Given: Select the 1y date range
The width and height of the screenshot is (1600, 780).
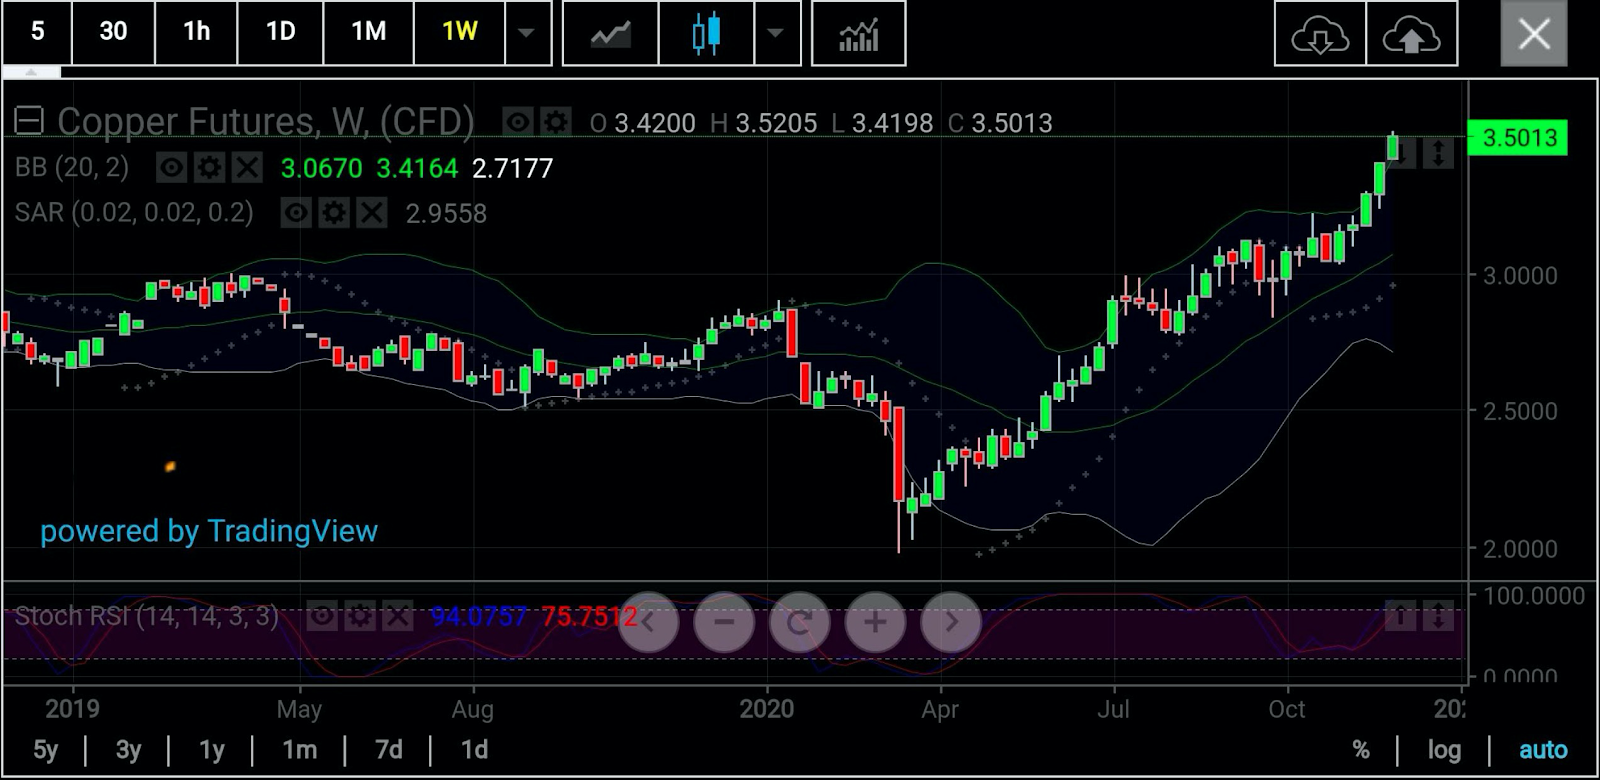Looking at the screenshot, I should [x=211, y=749].
